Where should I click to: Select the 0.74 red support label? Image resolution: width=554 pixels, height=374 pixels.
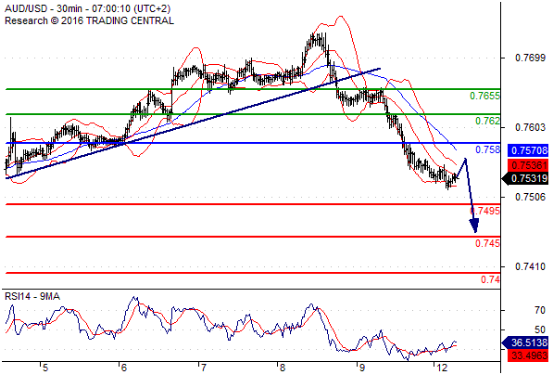(490, 280)
